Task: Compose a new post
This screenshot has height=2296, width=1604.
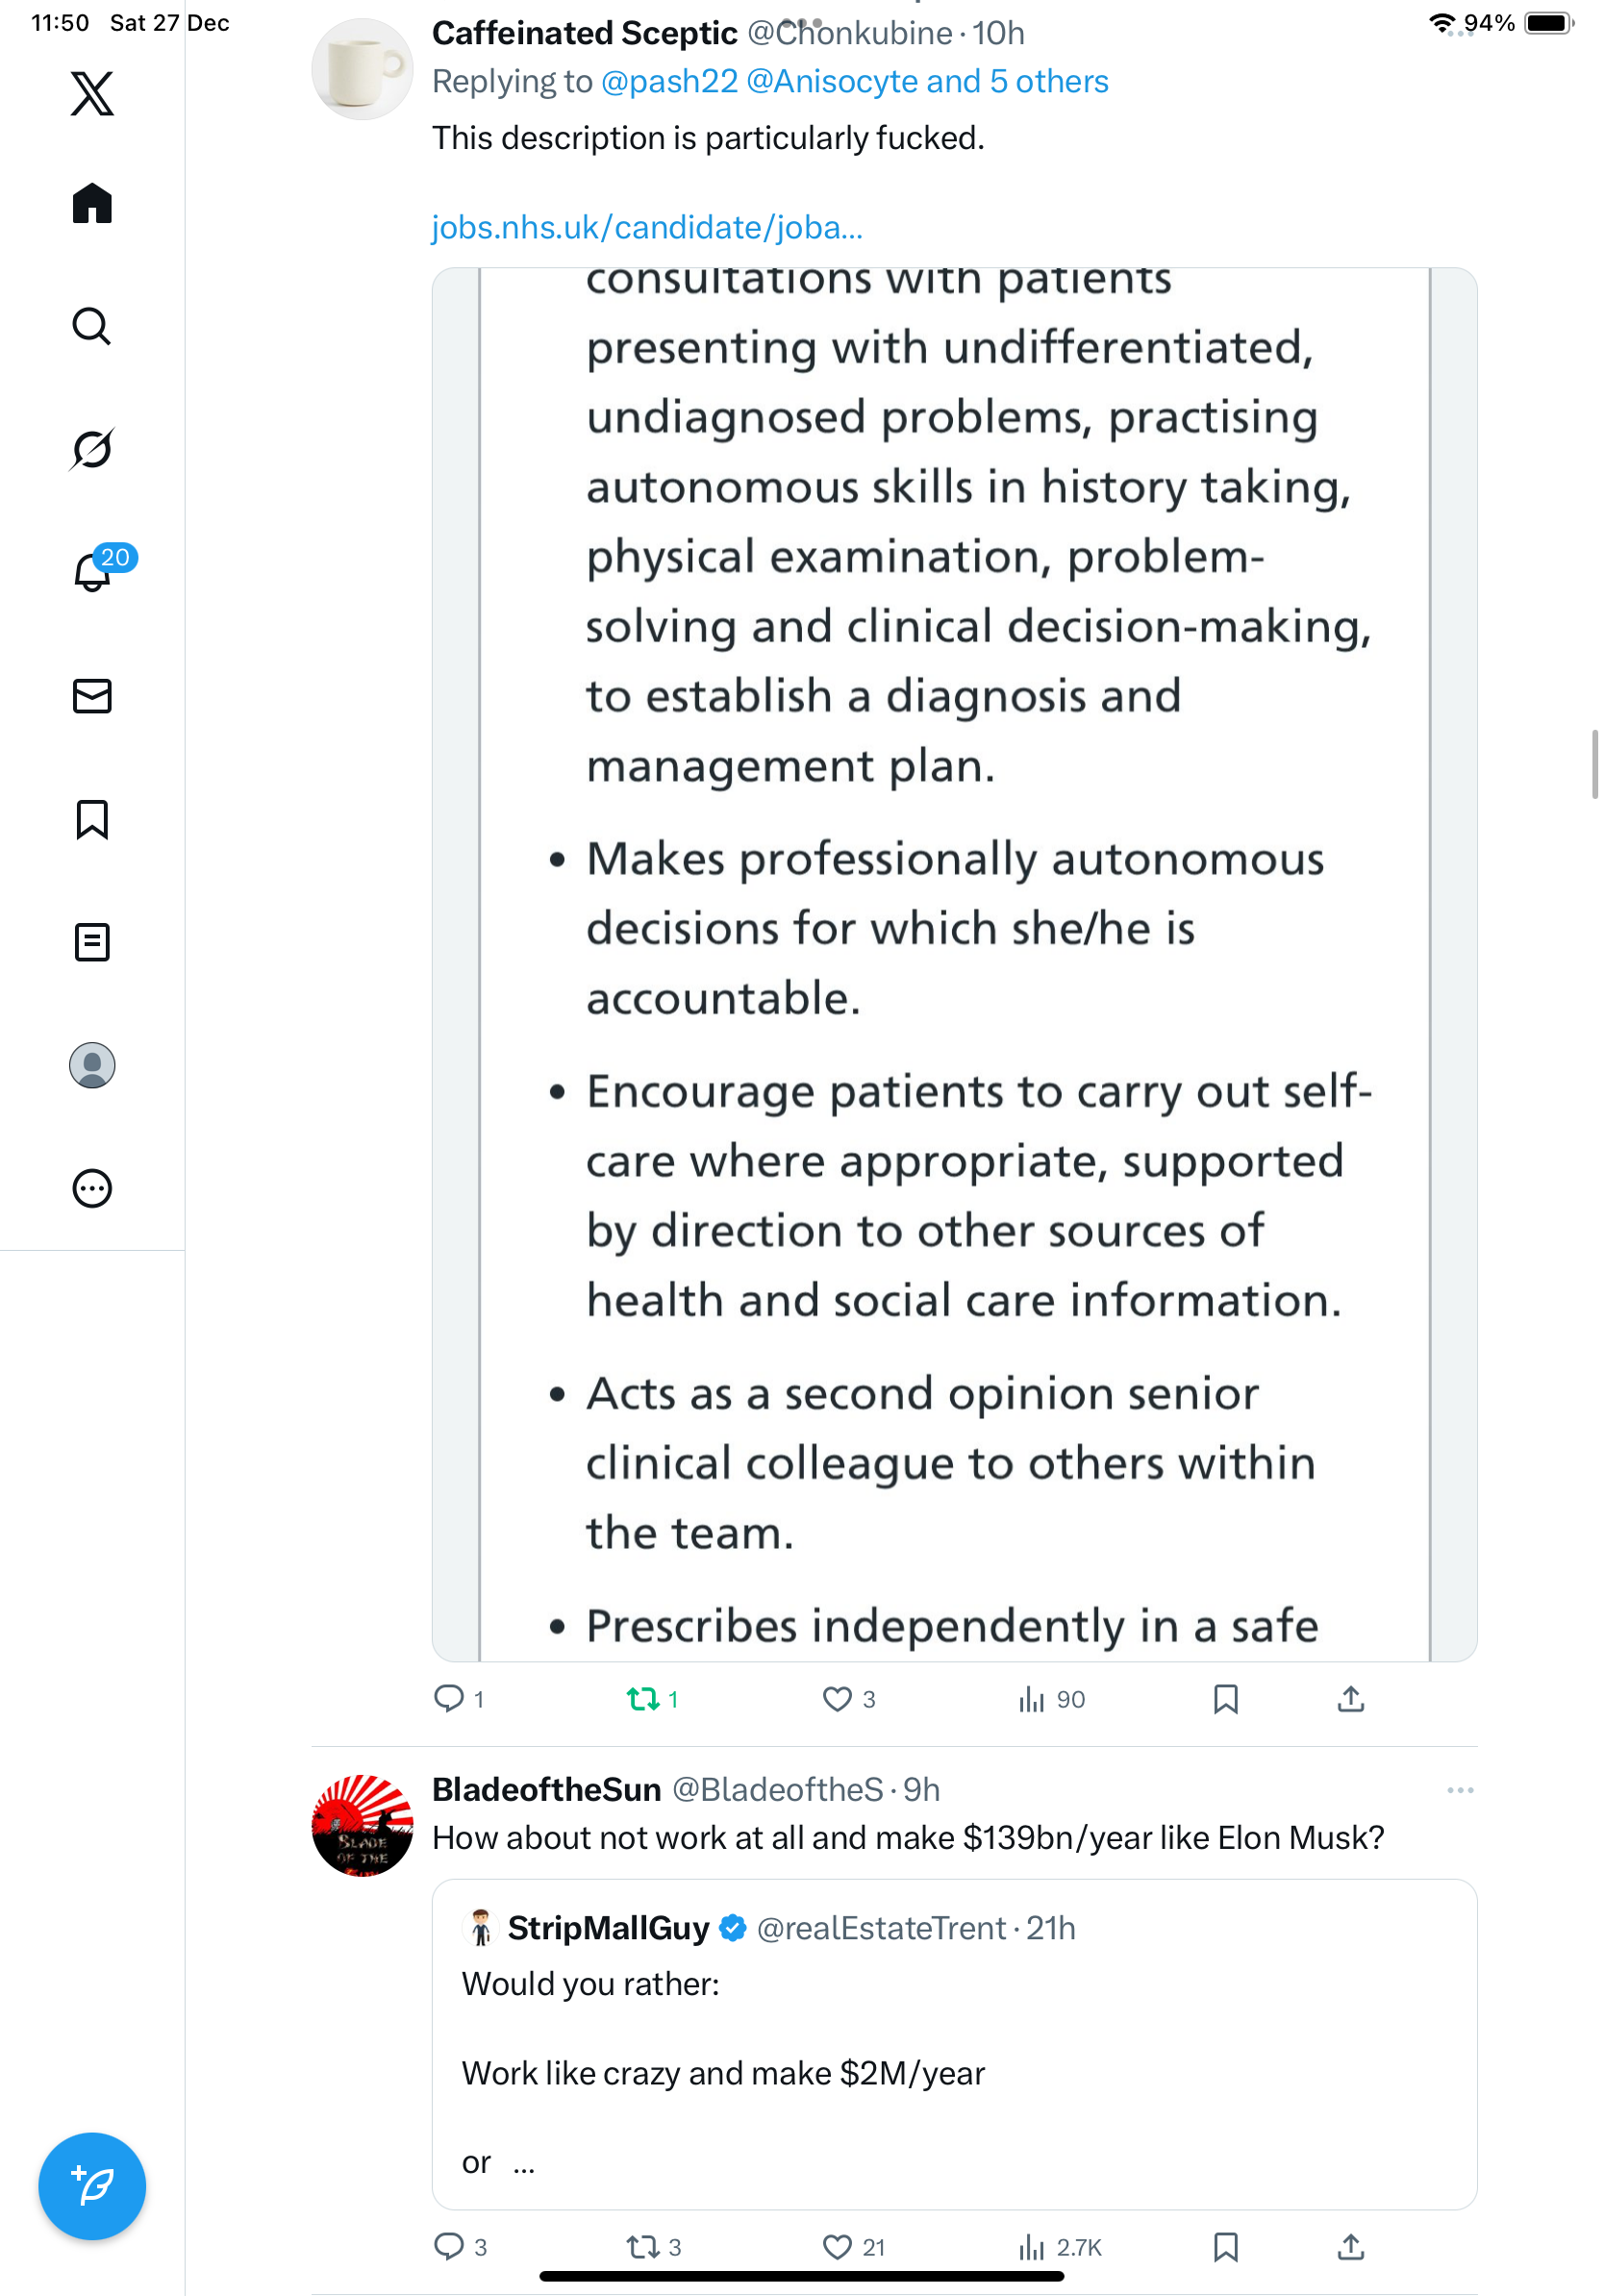Action: click(92, 2186)
